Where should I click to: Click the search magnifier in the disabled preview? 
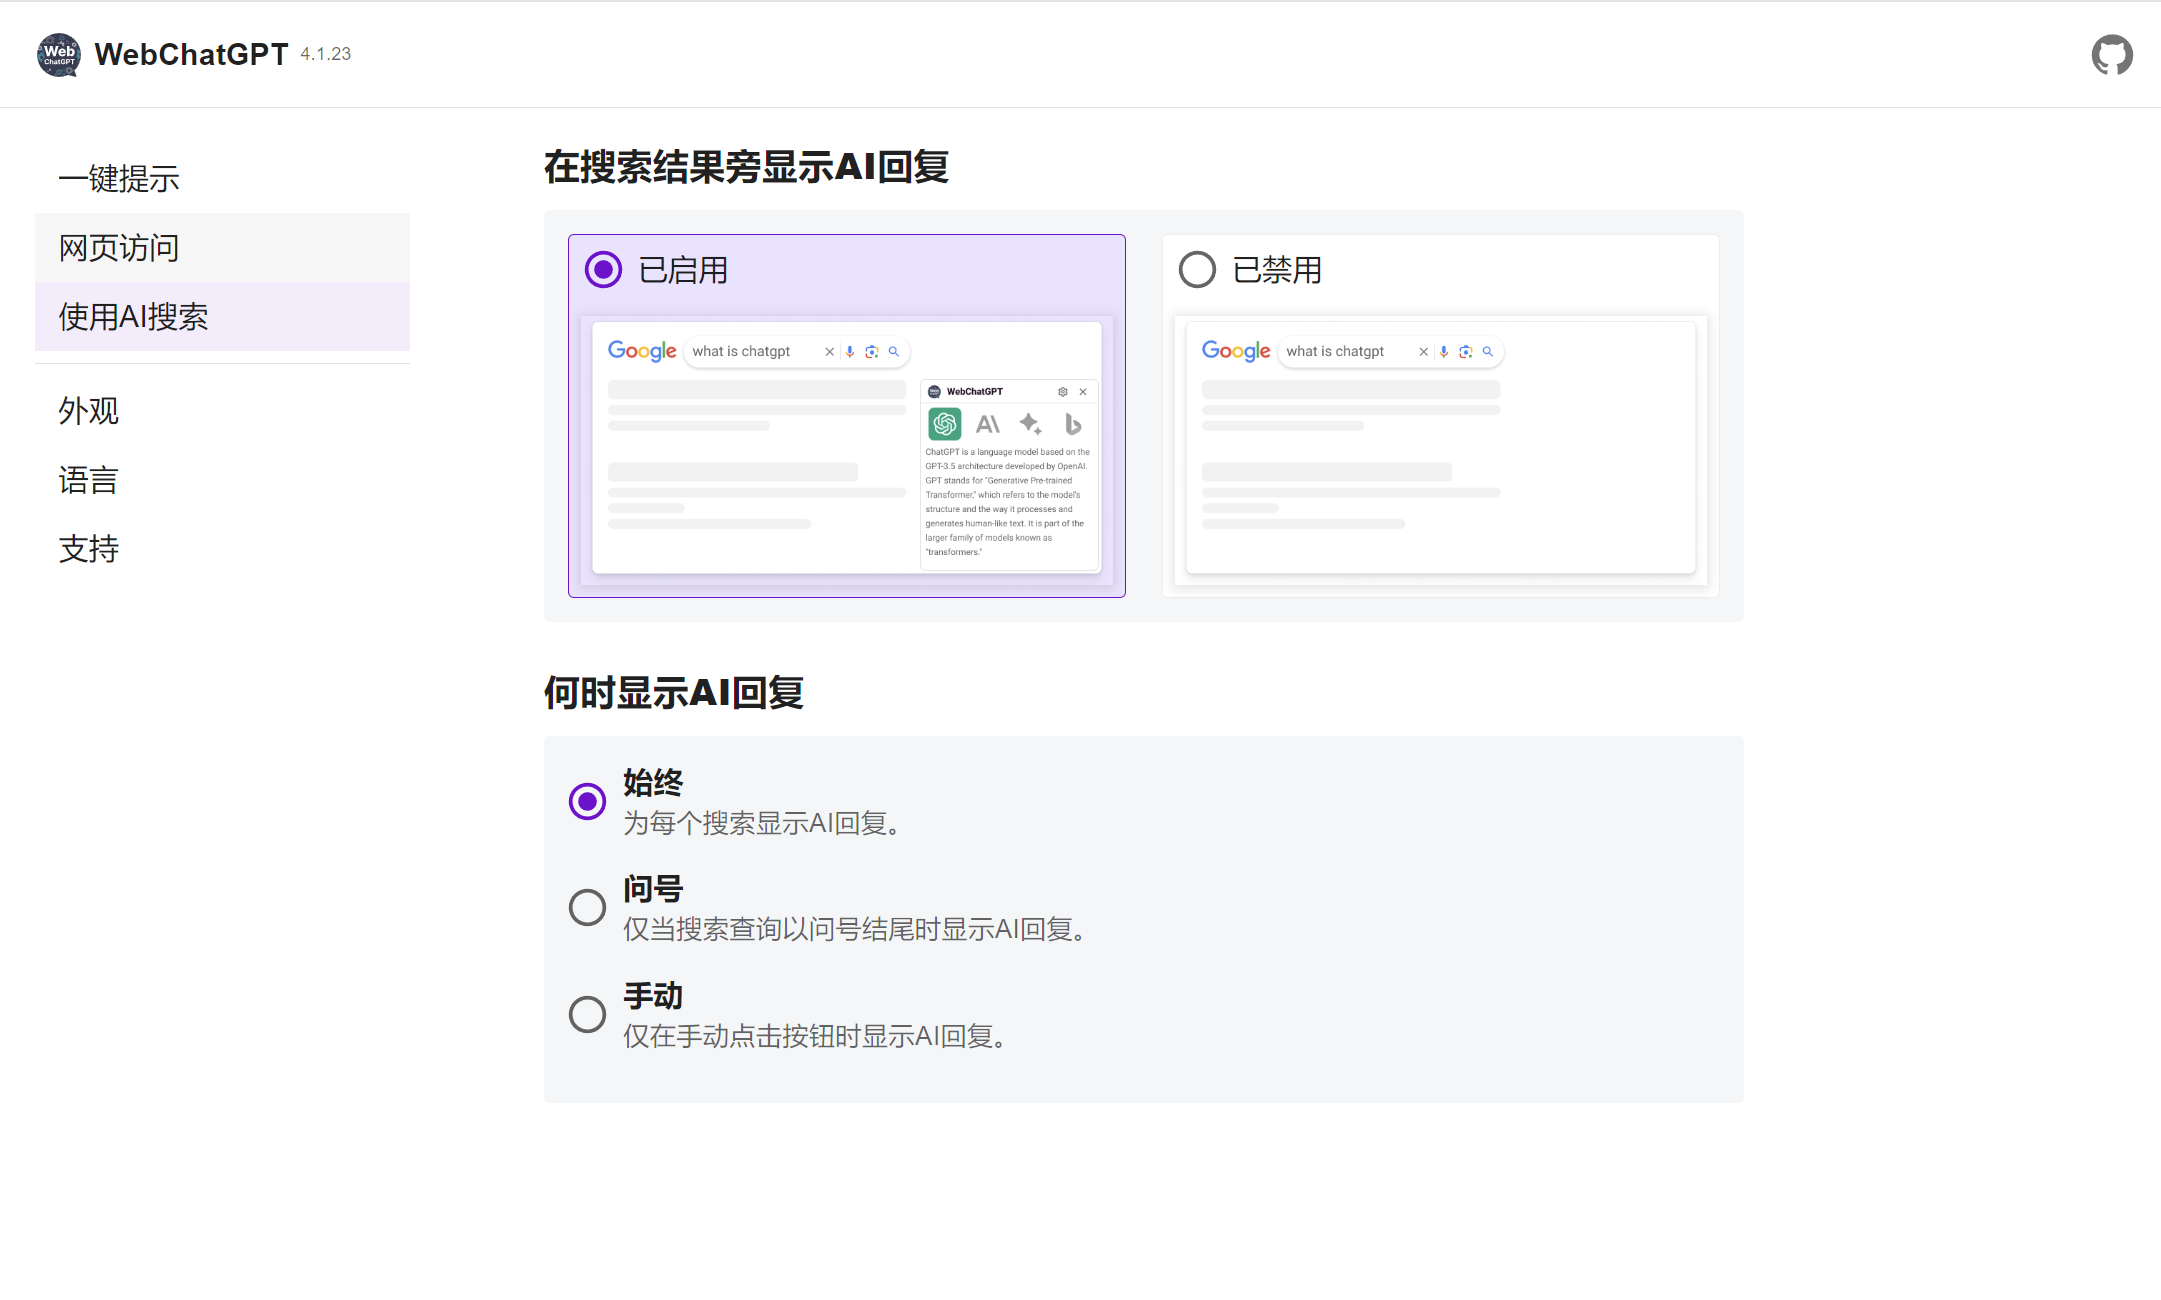pos(1488,352)
